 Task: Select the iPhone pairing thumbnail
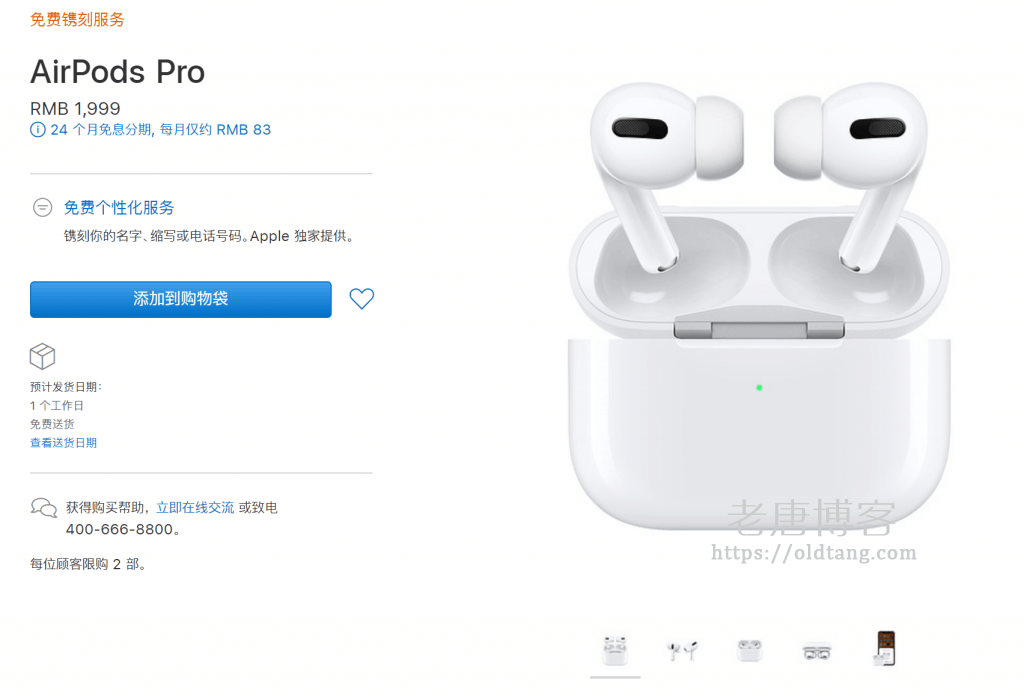[x=885, y=648]
